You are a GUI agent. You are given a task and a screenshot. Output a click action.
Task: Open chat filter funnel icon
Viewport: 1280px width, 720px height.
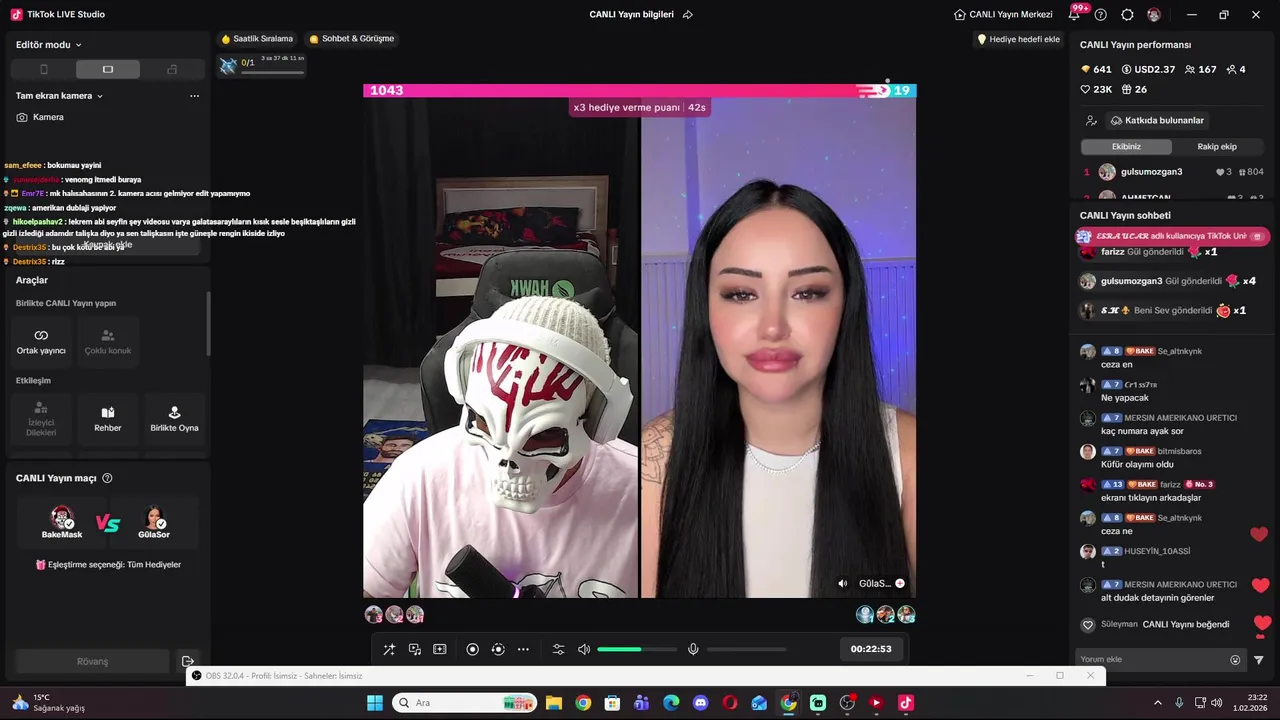tap(1259, 660)
